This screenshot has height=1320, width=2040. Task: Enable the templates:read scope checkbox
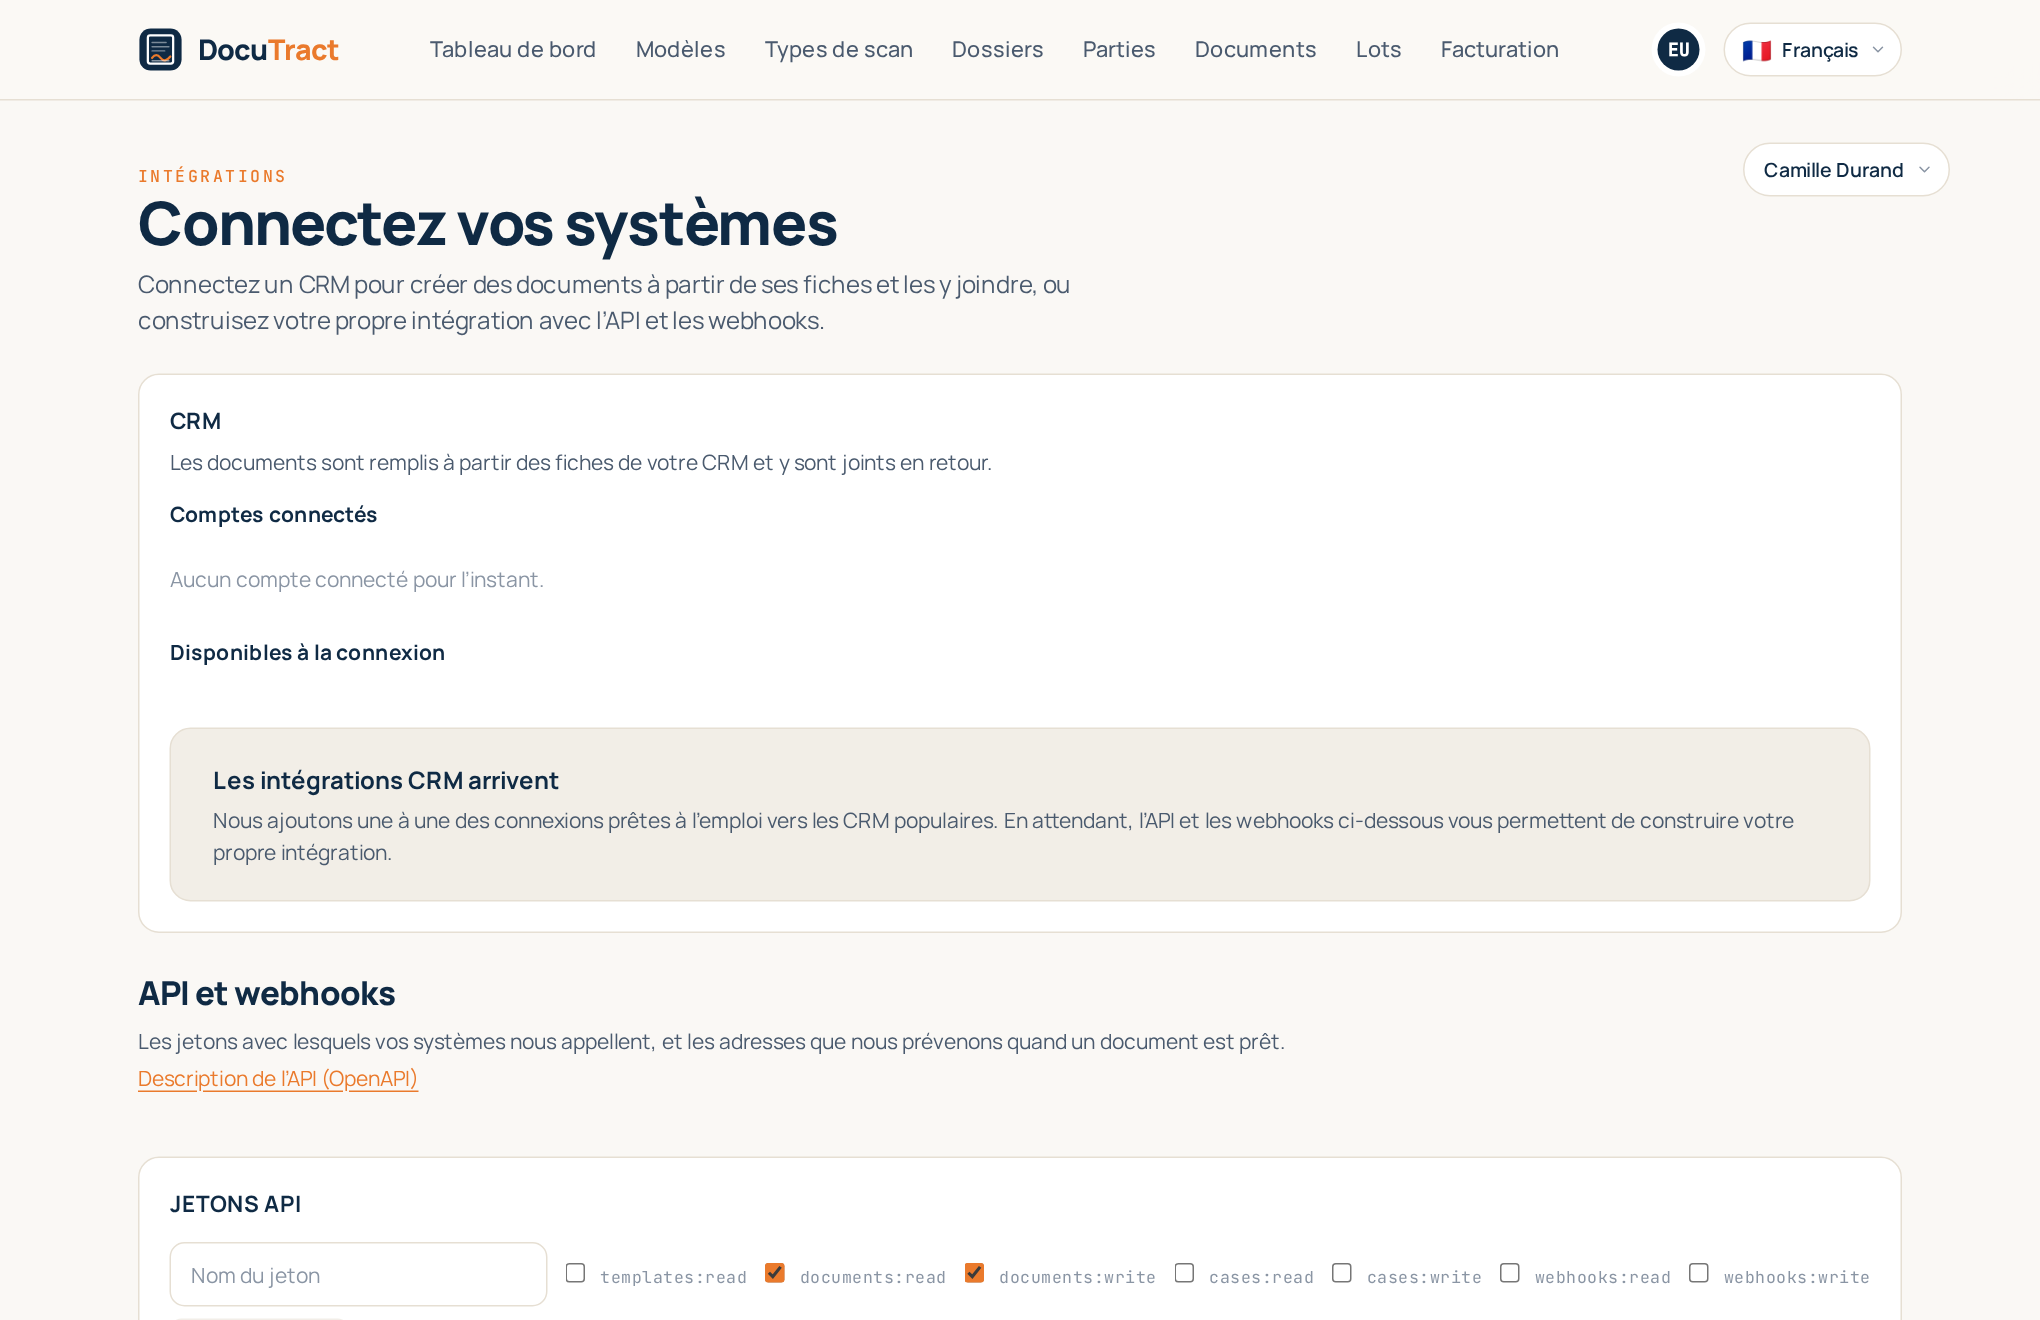pos(575,1273)
